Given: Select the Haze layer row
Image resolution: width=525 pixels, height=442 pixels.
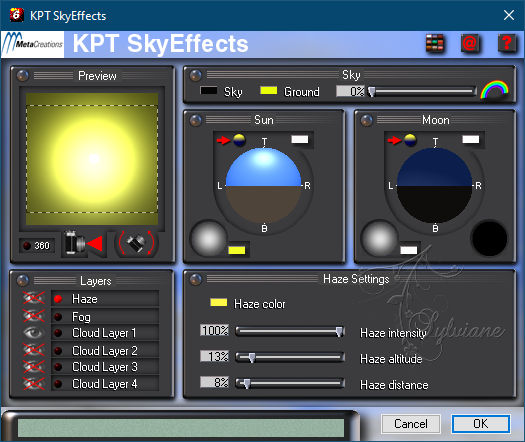Looking at the screenshot, I should click(105, 299).
